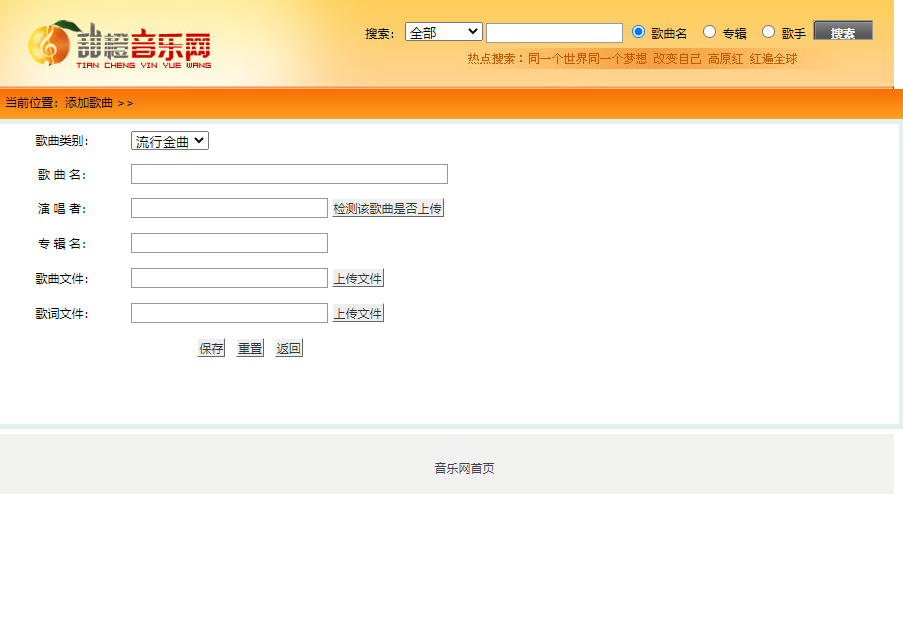Click 重置 to reset the form
This screenshot has width=903, height=638.
coord(248,348)
